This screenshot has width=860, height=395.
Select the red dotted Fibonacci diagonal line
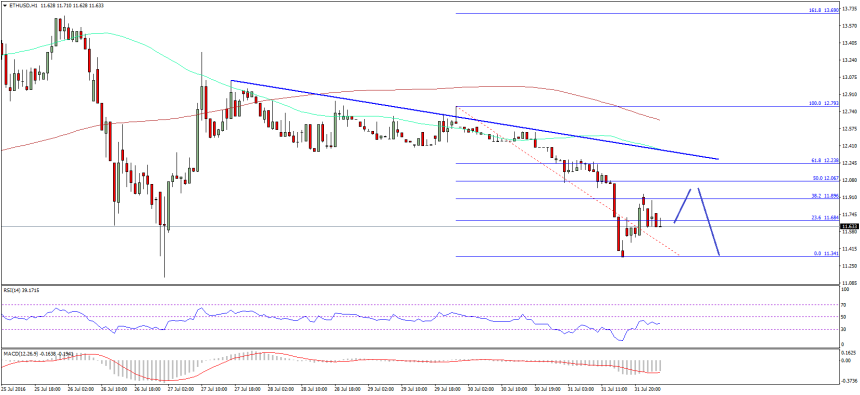coord(568,180)
